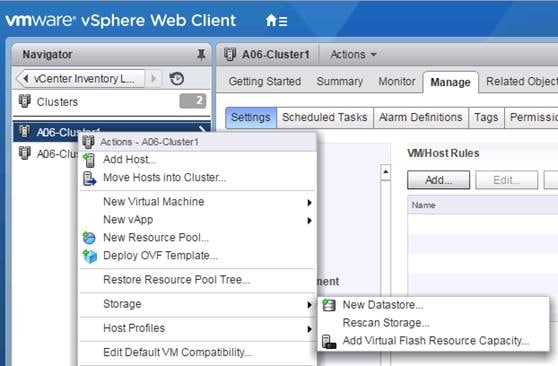
Task: Click the Add Virtual Flash Resource icon
Action: pos(329,341)
